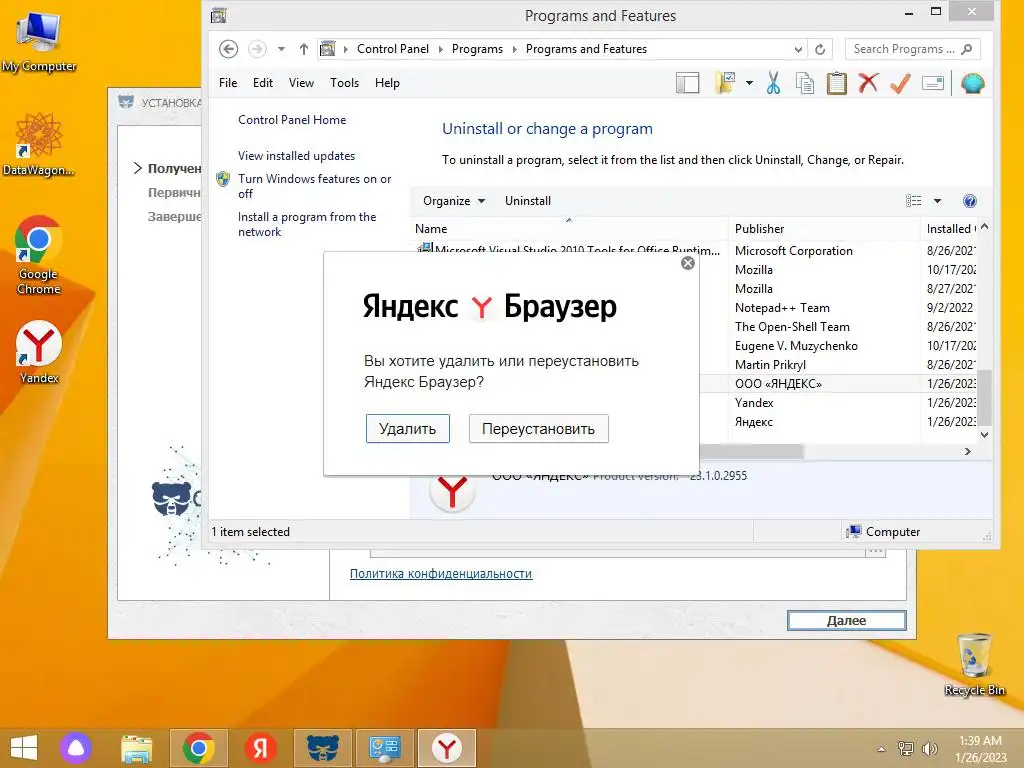Screen dimensions: 1024x768
Task: Select the Martin Prikryl row
Action: (x=770, y=364)
